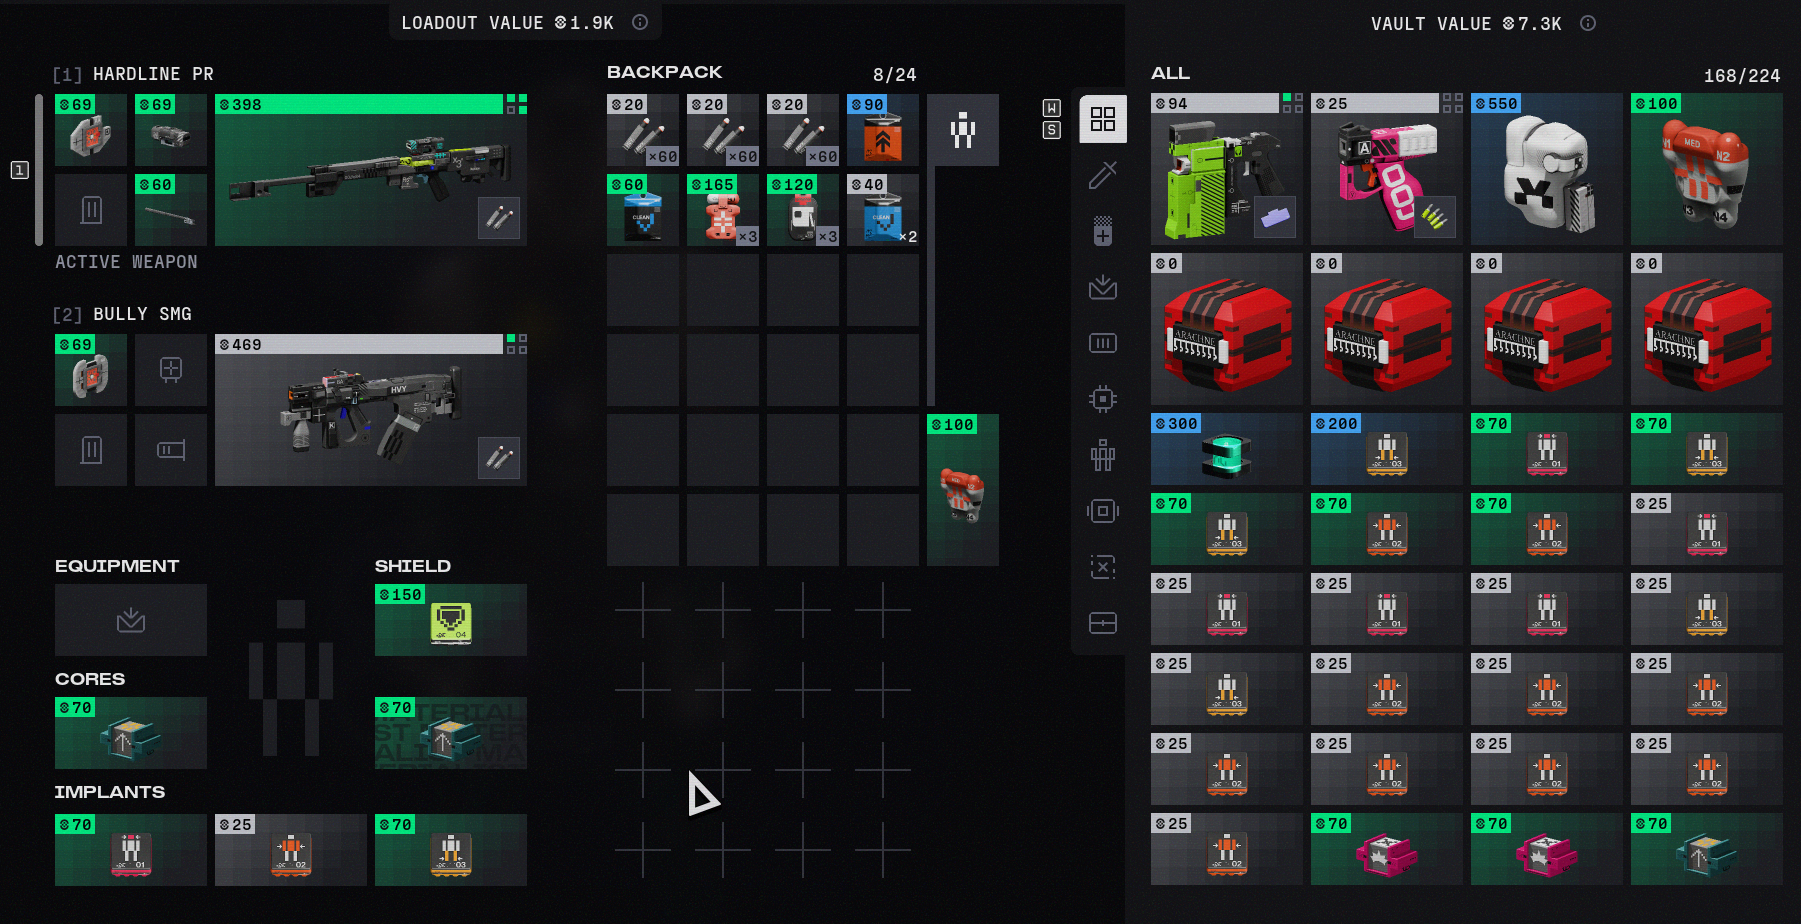This screenshot has width=1801, height=924.
Task: Filter vault by the chip icon
Action: (1103, 399)
